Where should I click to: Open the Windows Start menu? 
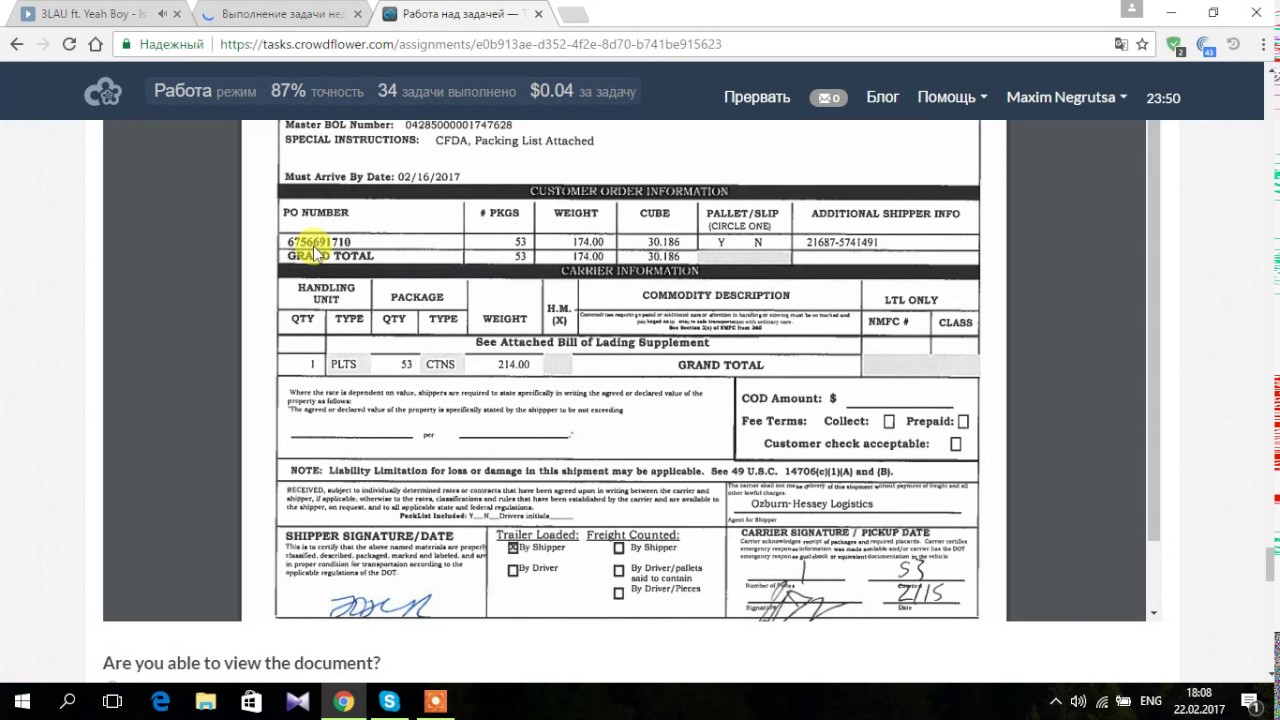(22, 701)
